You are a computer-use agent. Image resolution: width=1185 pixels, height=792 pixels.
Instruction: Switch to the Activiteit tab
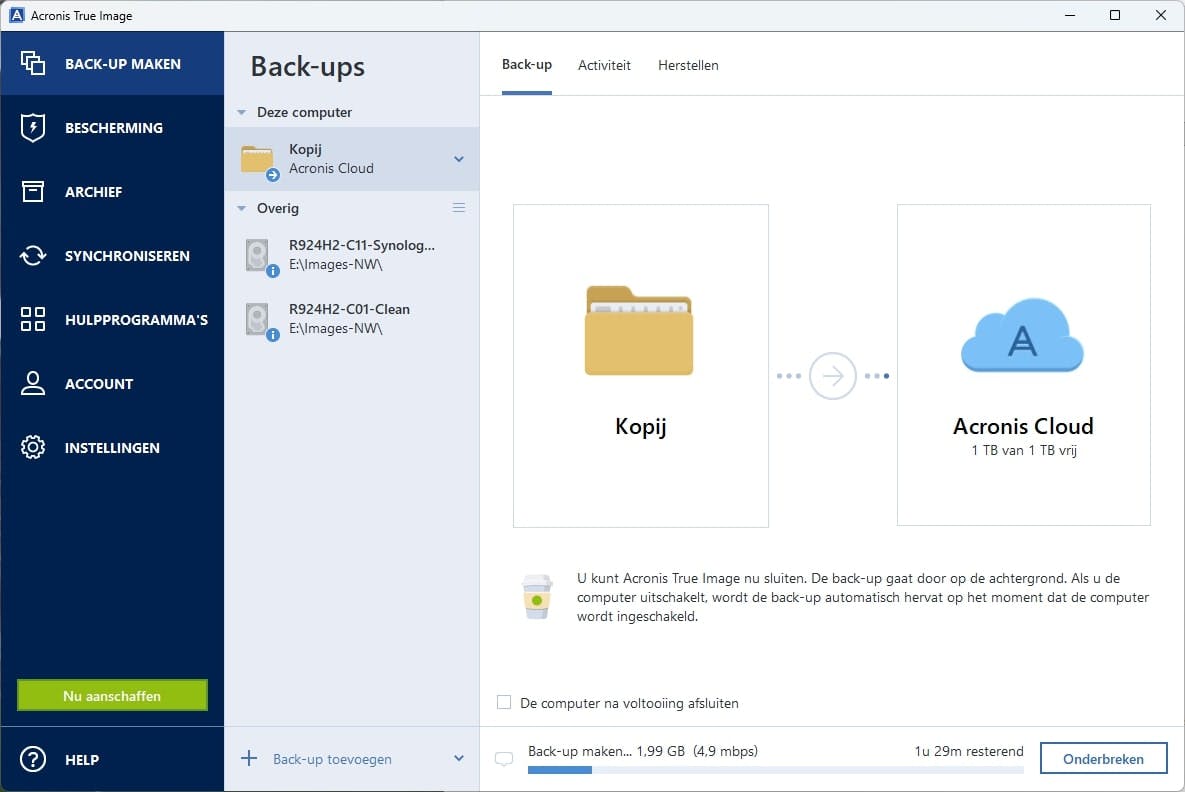[x=604, y=65]
